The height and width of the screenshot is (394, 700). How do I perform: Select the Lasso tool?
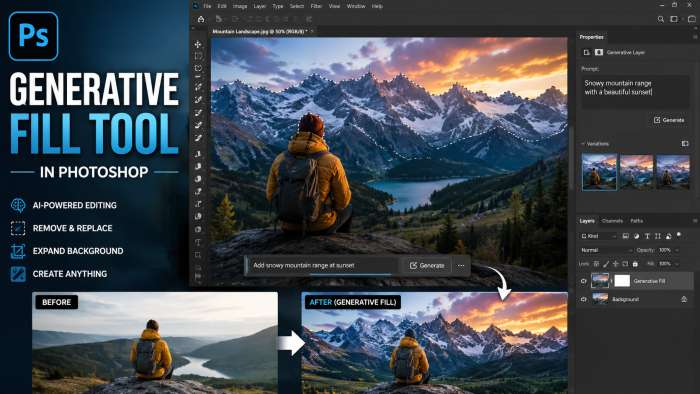point(198,68)
